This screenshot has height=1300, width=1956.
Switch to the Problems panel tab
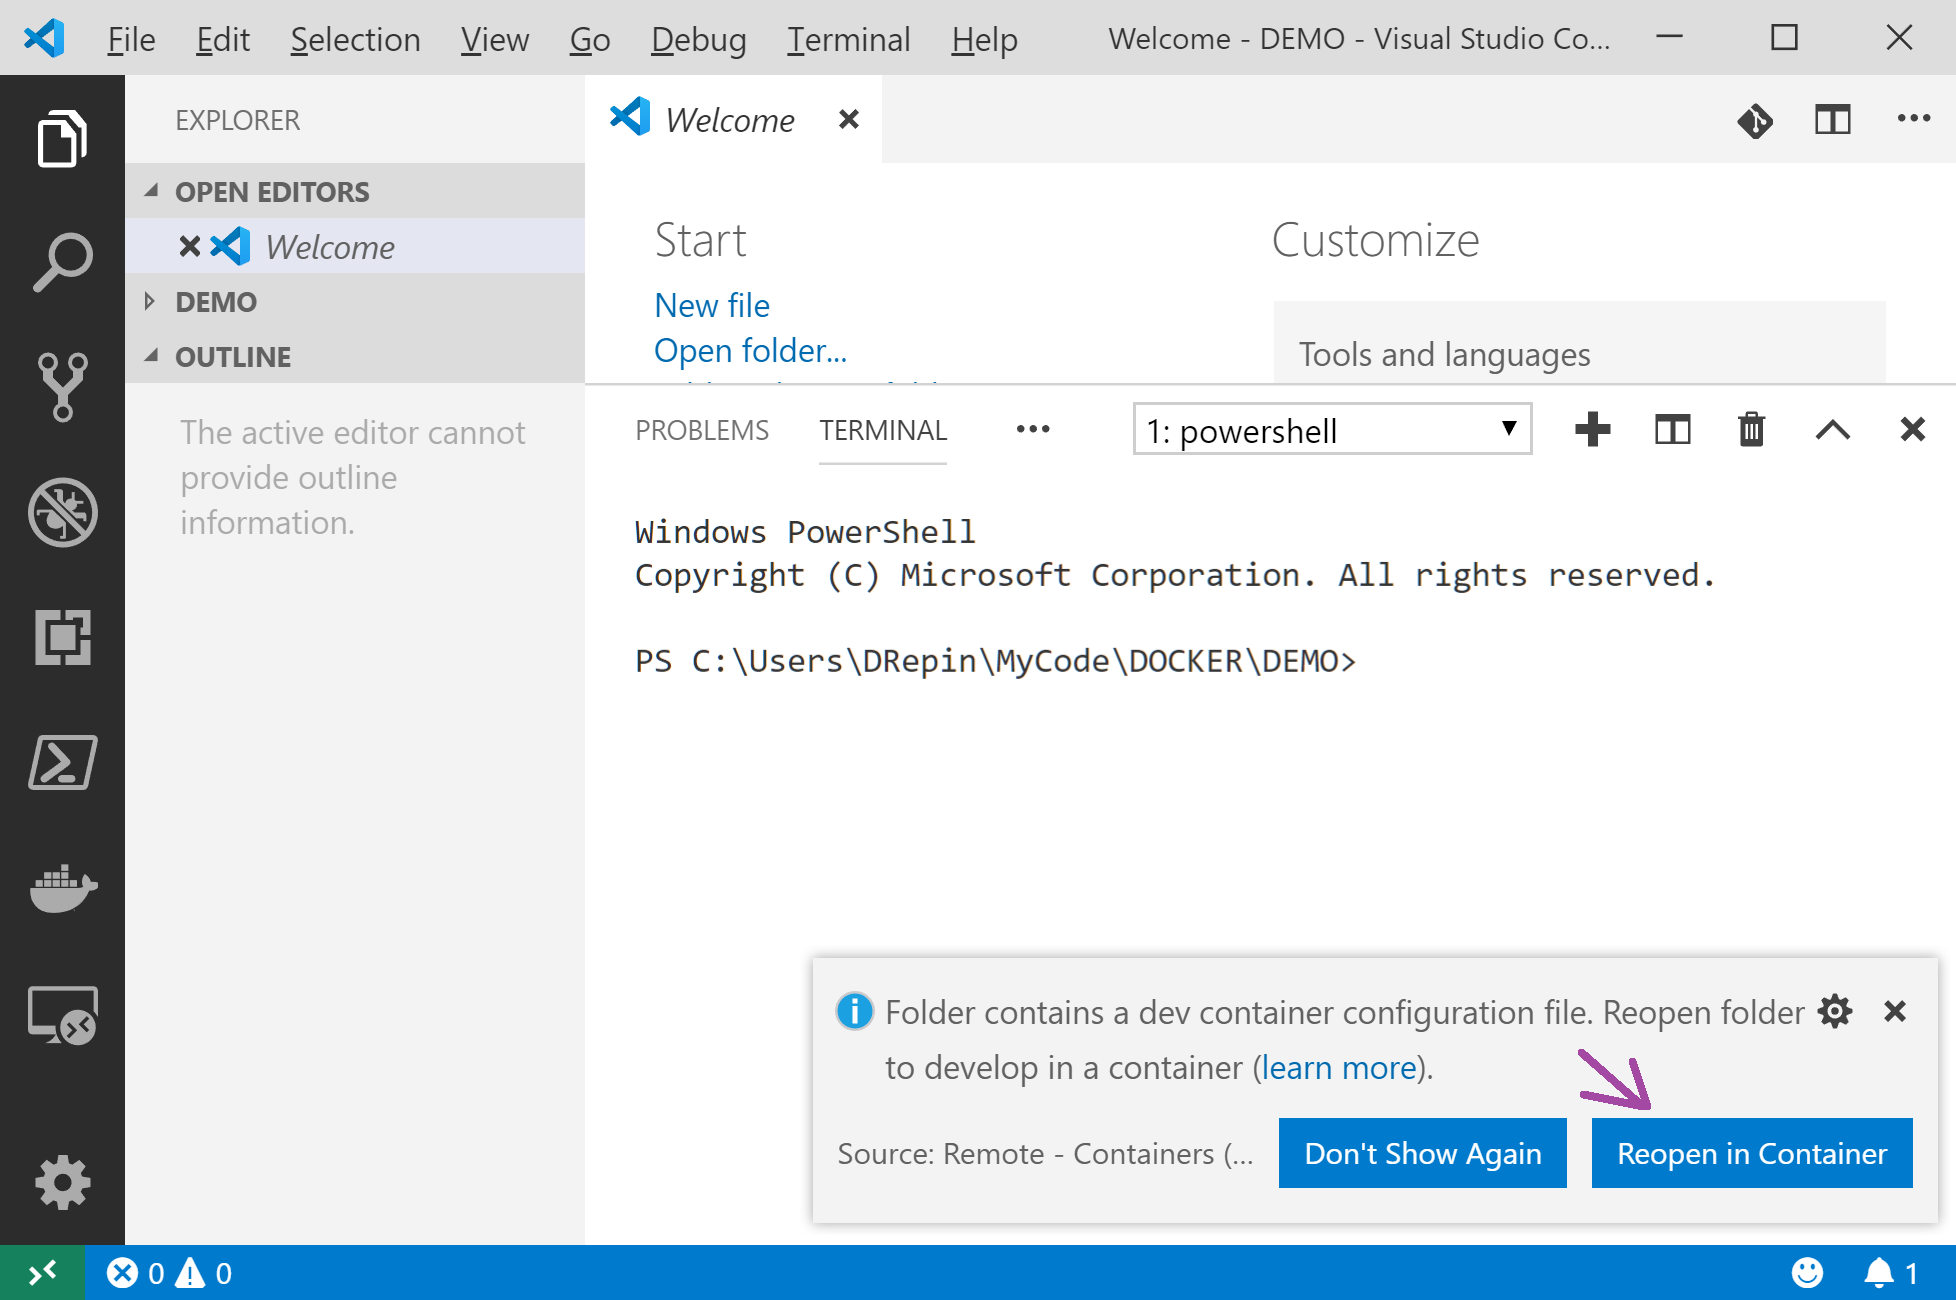coord(702,430)
